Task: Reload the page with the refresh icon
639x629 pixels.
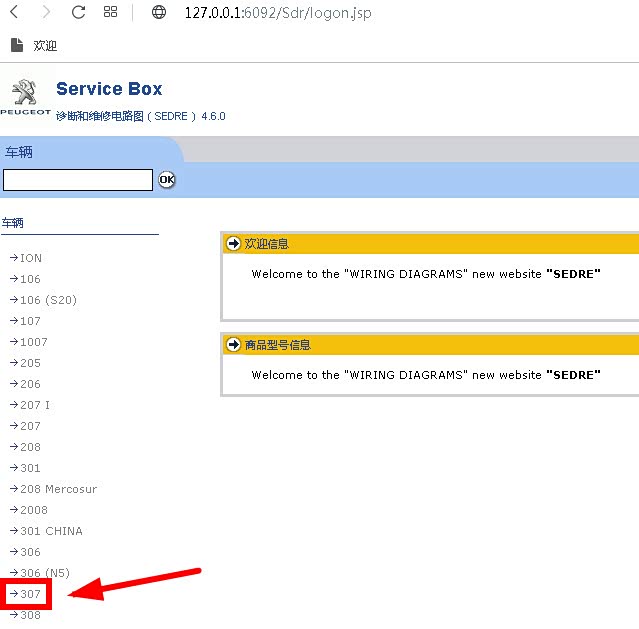Action: [78, 12]
